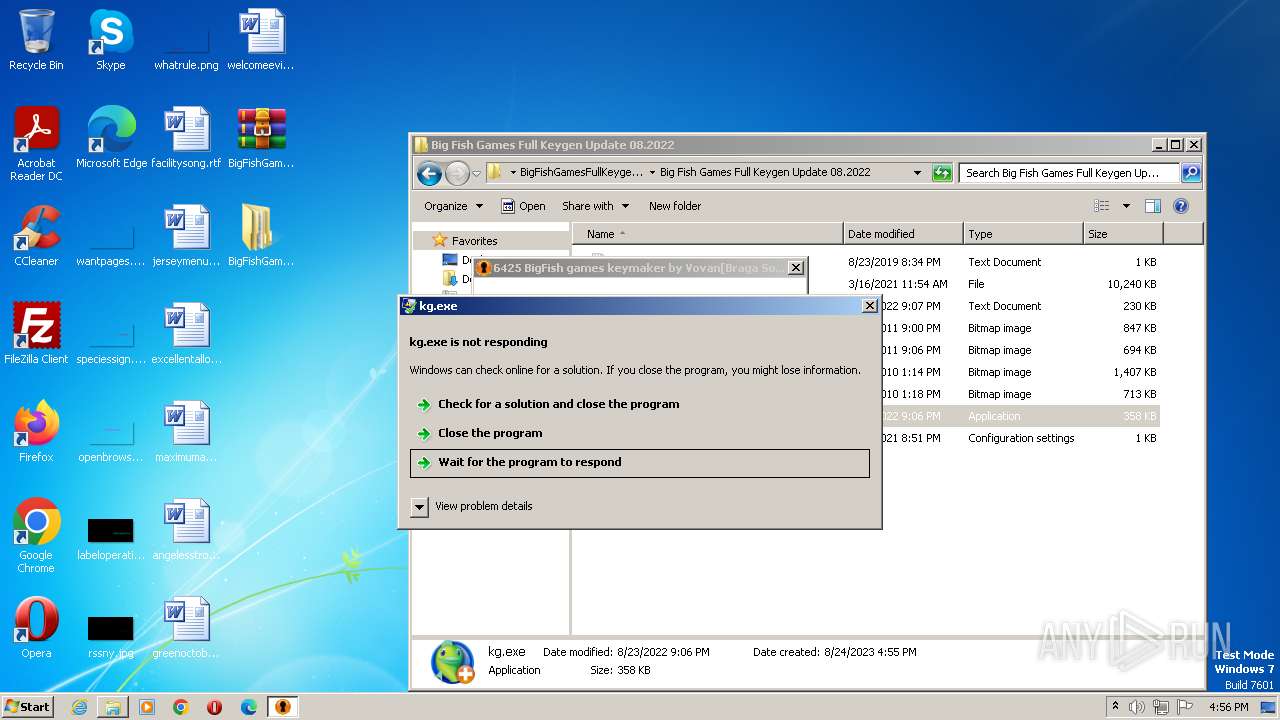Expand the address bar history dropdown
The width and height of the screenshot is (1280, 720).
(917, 173)
